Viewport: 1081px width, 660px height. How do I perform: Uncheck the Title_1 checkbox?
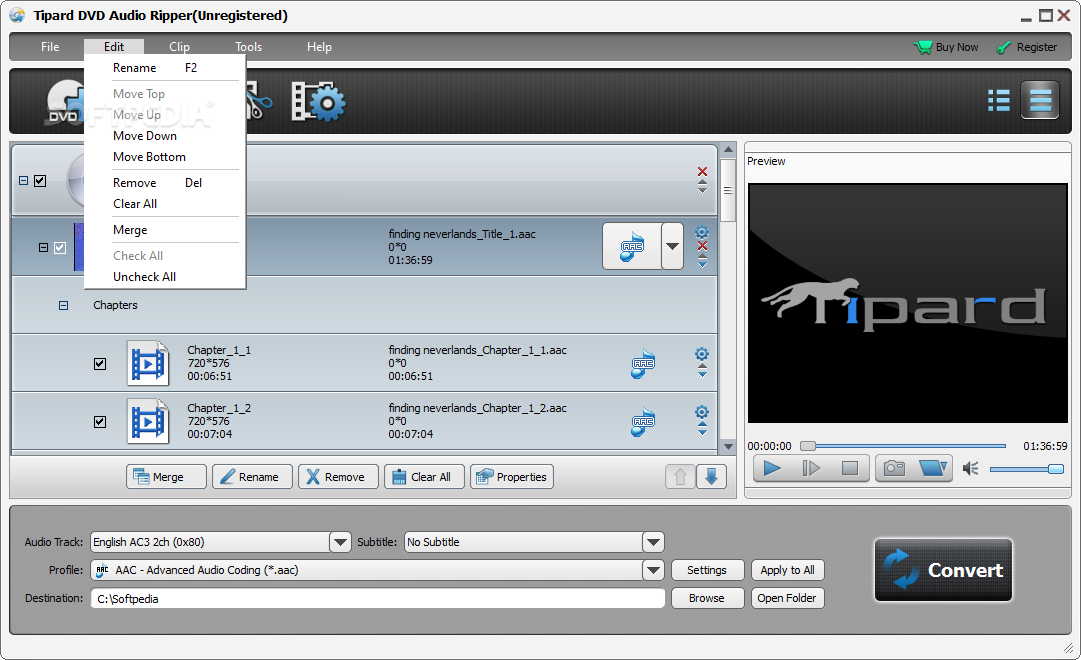tap(60, 248)
